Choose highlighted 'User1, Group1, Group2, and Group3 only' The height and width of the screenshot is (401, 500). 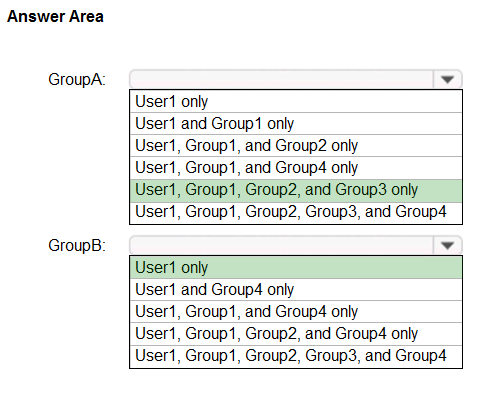click(x=296, y=191)
